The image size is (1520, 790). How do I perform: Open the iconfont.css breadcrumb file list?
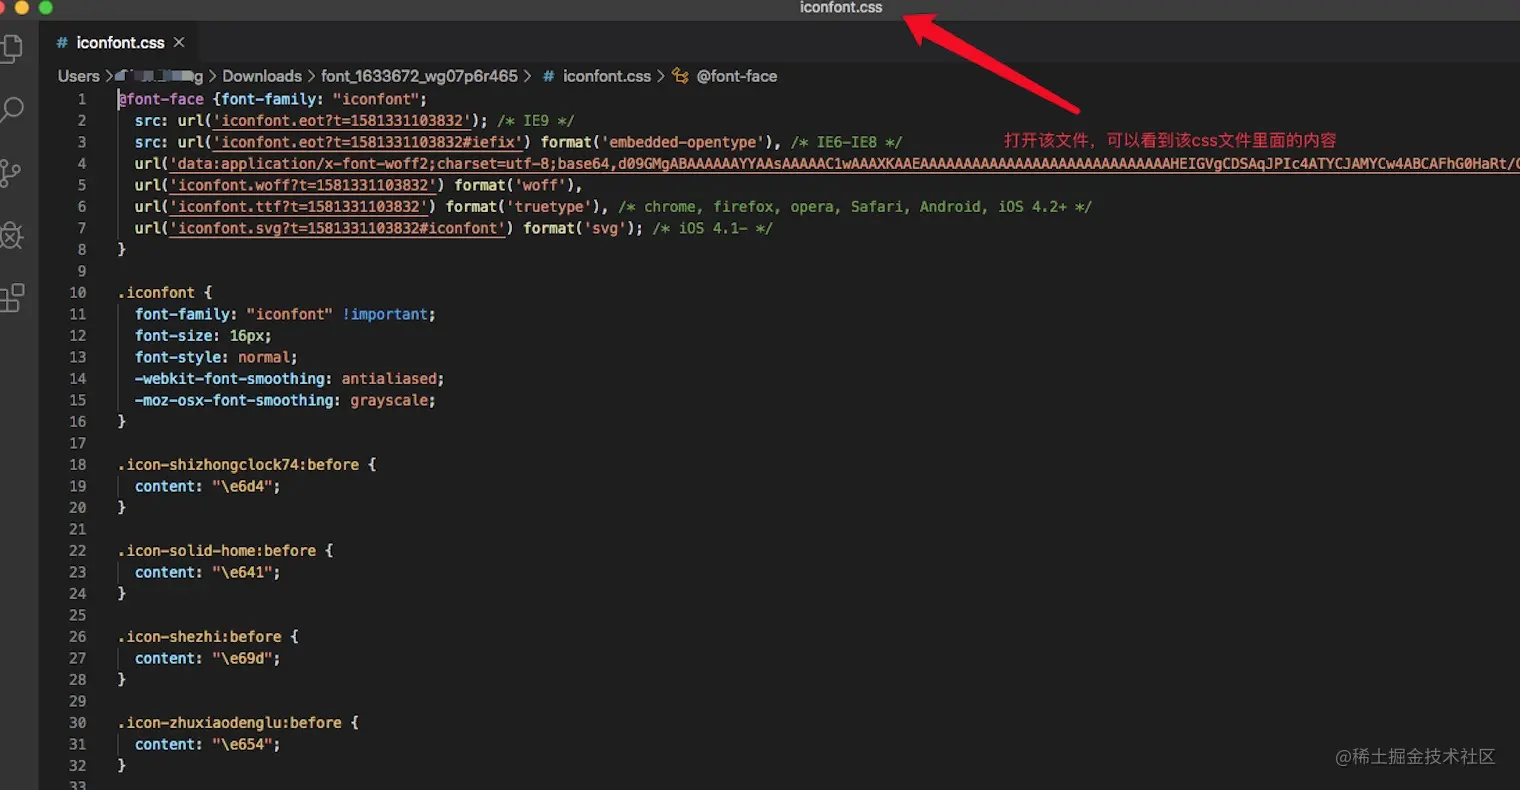click(x=607, y=76)
